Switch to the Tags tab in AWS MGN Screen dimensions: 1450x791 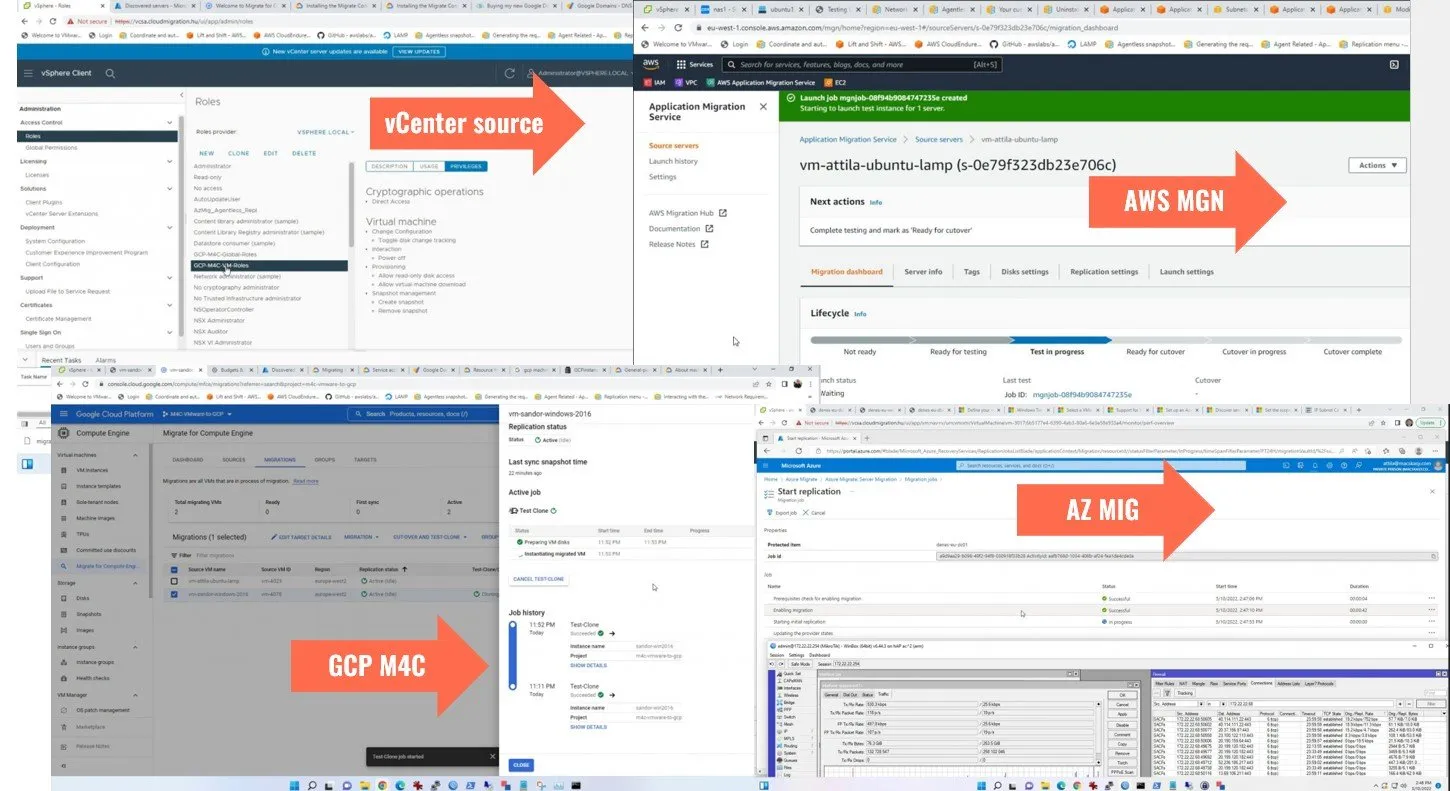[972, 272]
